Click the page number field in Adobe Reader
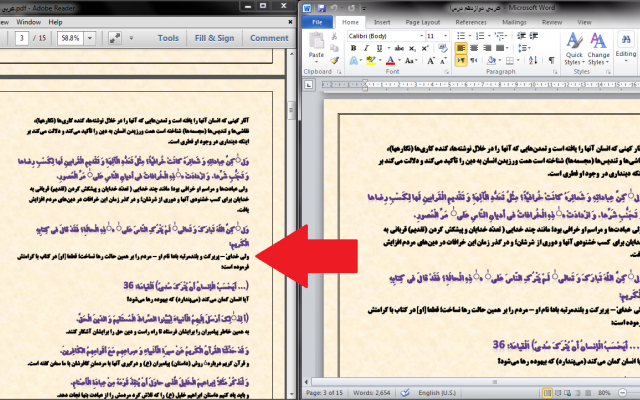 22,38
